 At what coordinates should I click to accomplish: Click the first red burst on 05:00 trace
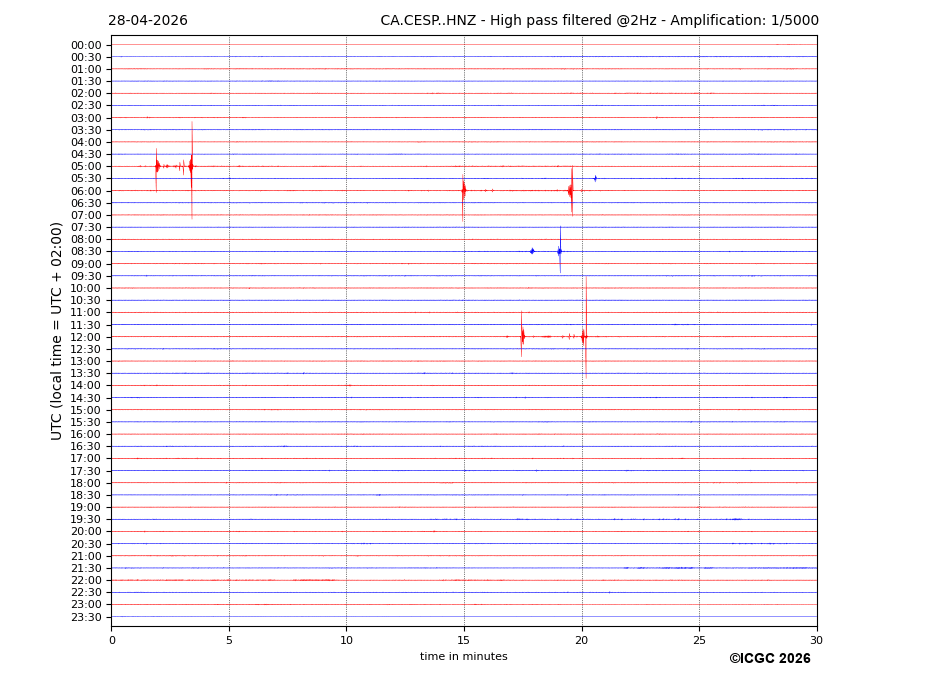(x=157, y=169)
